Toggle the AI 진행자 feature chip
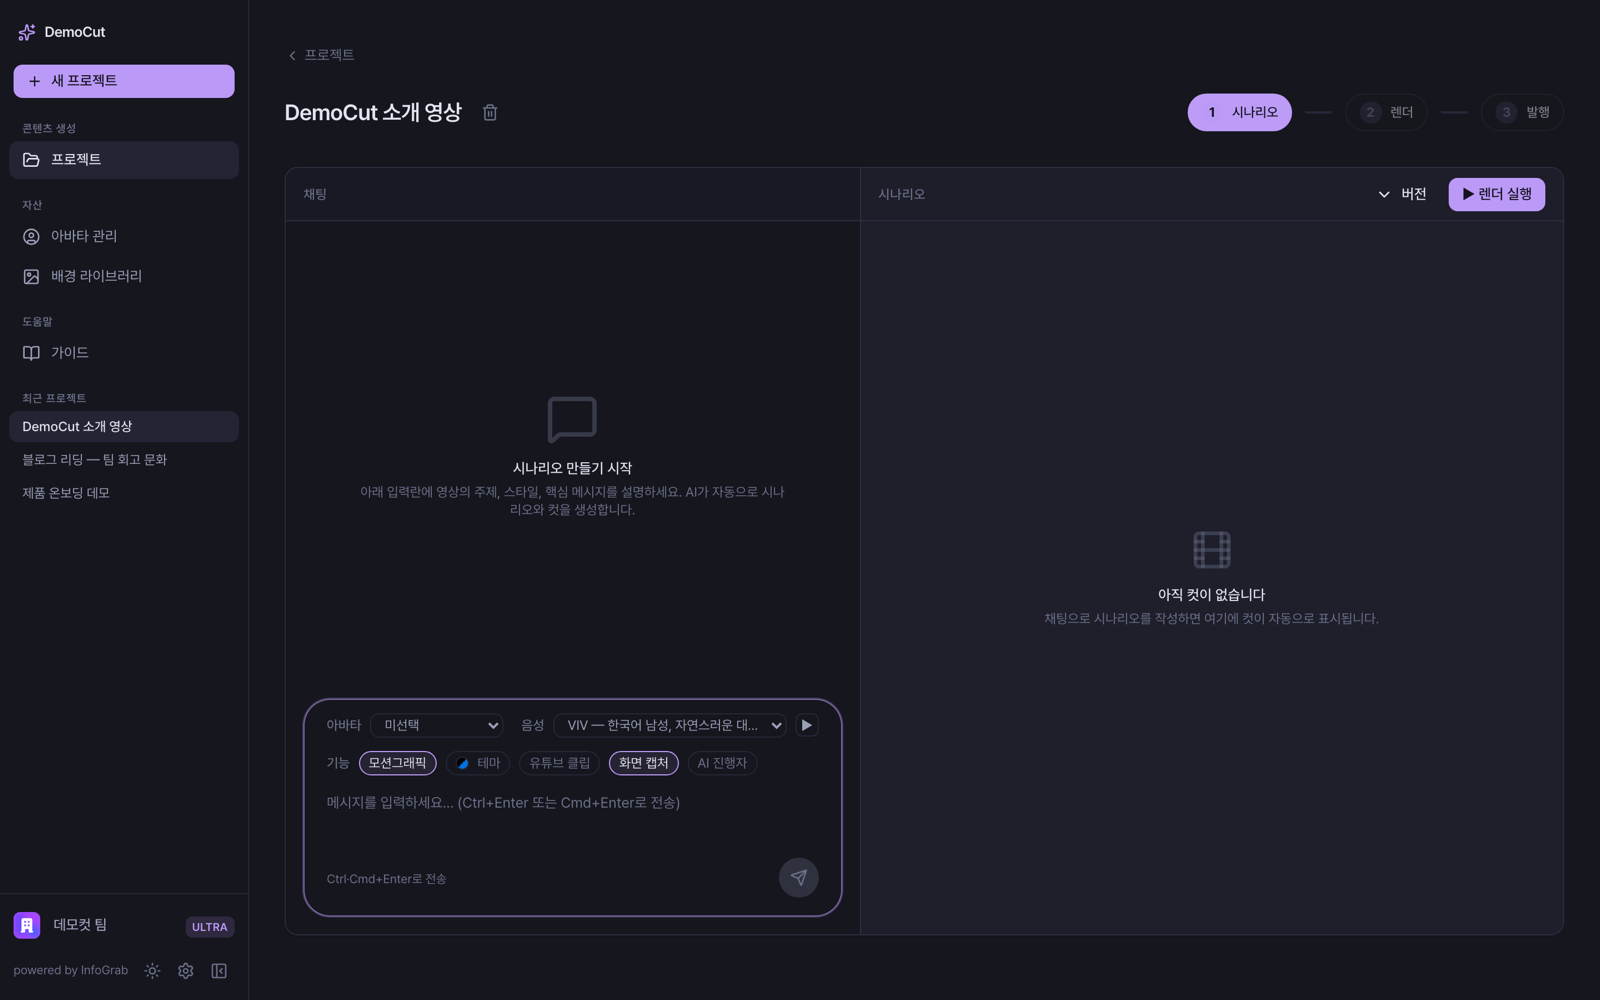 pos(722,763)
